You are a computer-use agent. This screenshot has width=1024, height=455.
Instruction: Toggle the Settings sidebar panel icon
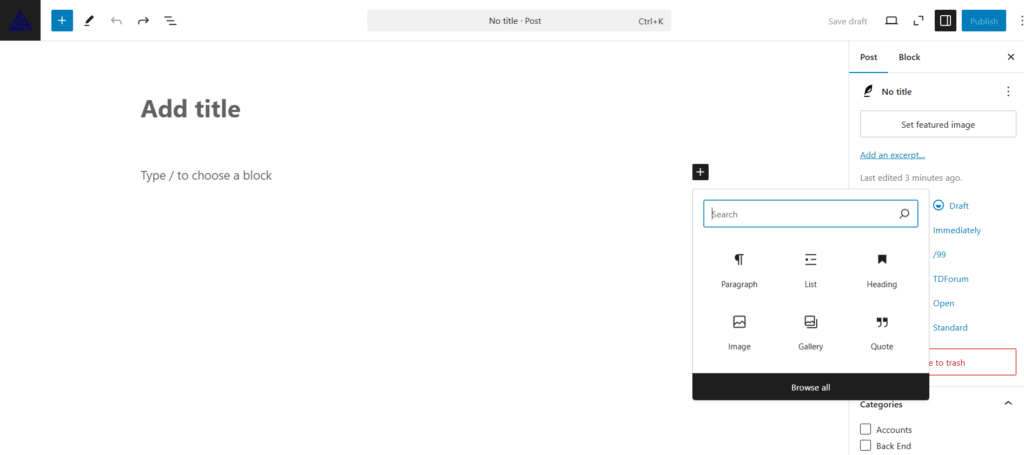(945, 20)
